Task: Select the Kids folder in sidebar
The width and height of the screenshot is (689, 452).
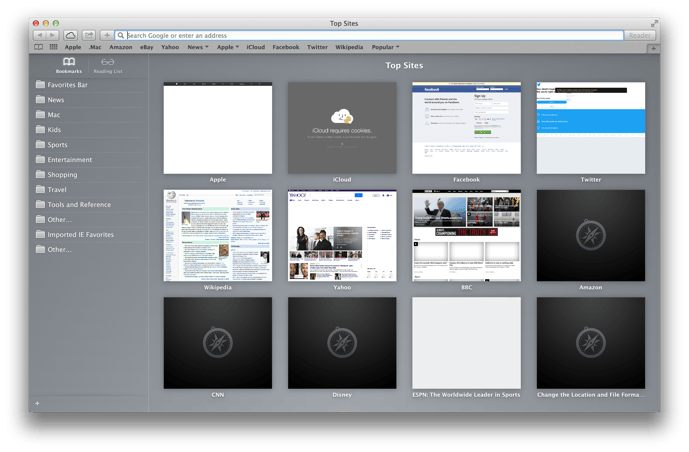Action: pos(89,130)
